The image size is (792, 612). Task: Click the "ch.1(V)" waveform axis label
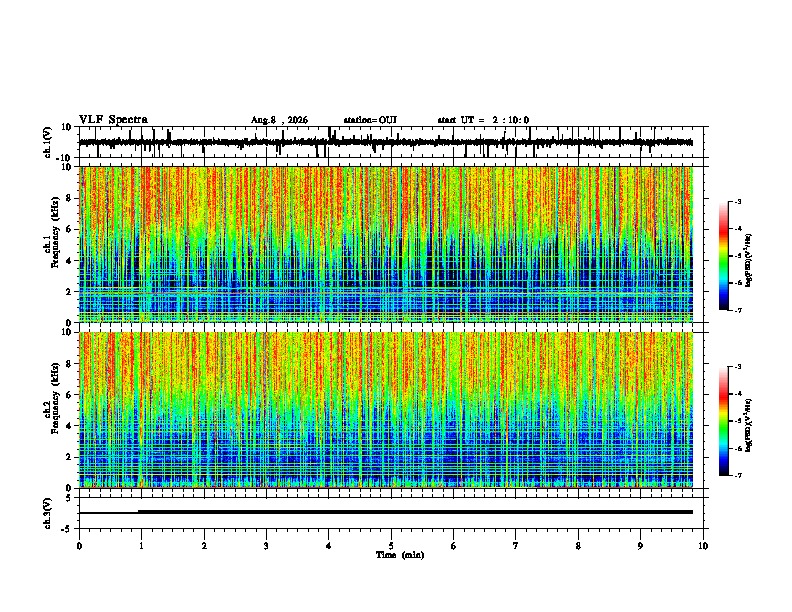point(48,142)
